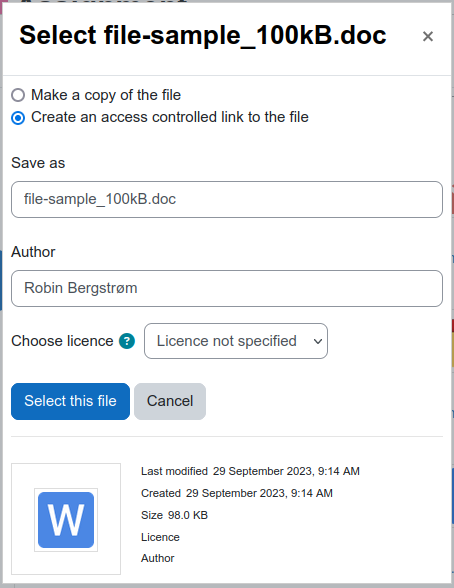Select the 'Make a copy of the file' radio button
The width and height of the screenshot is (454, 588).
(18, 95)
